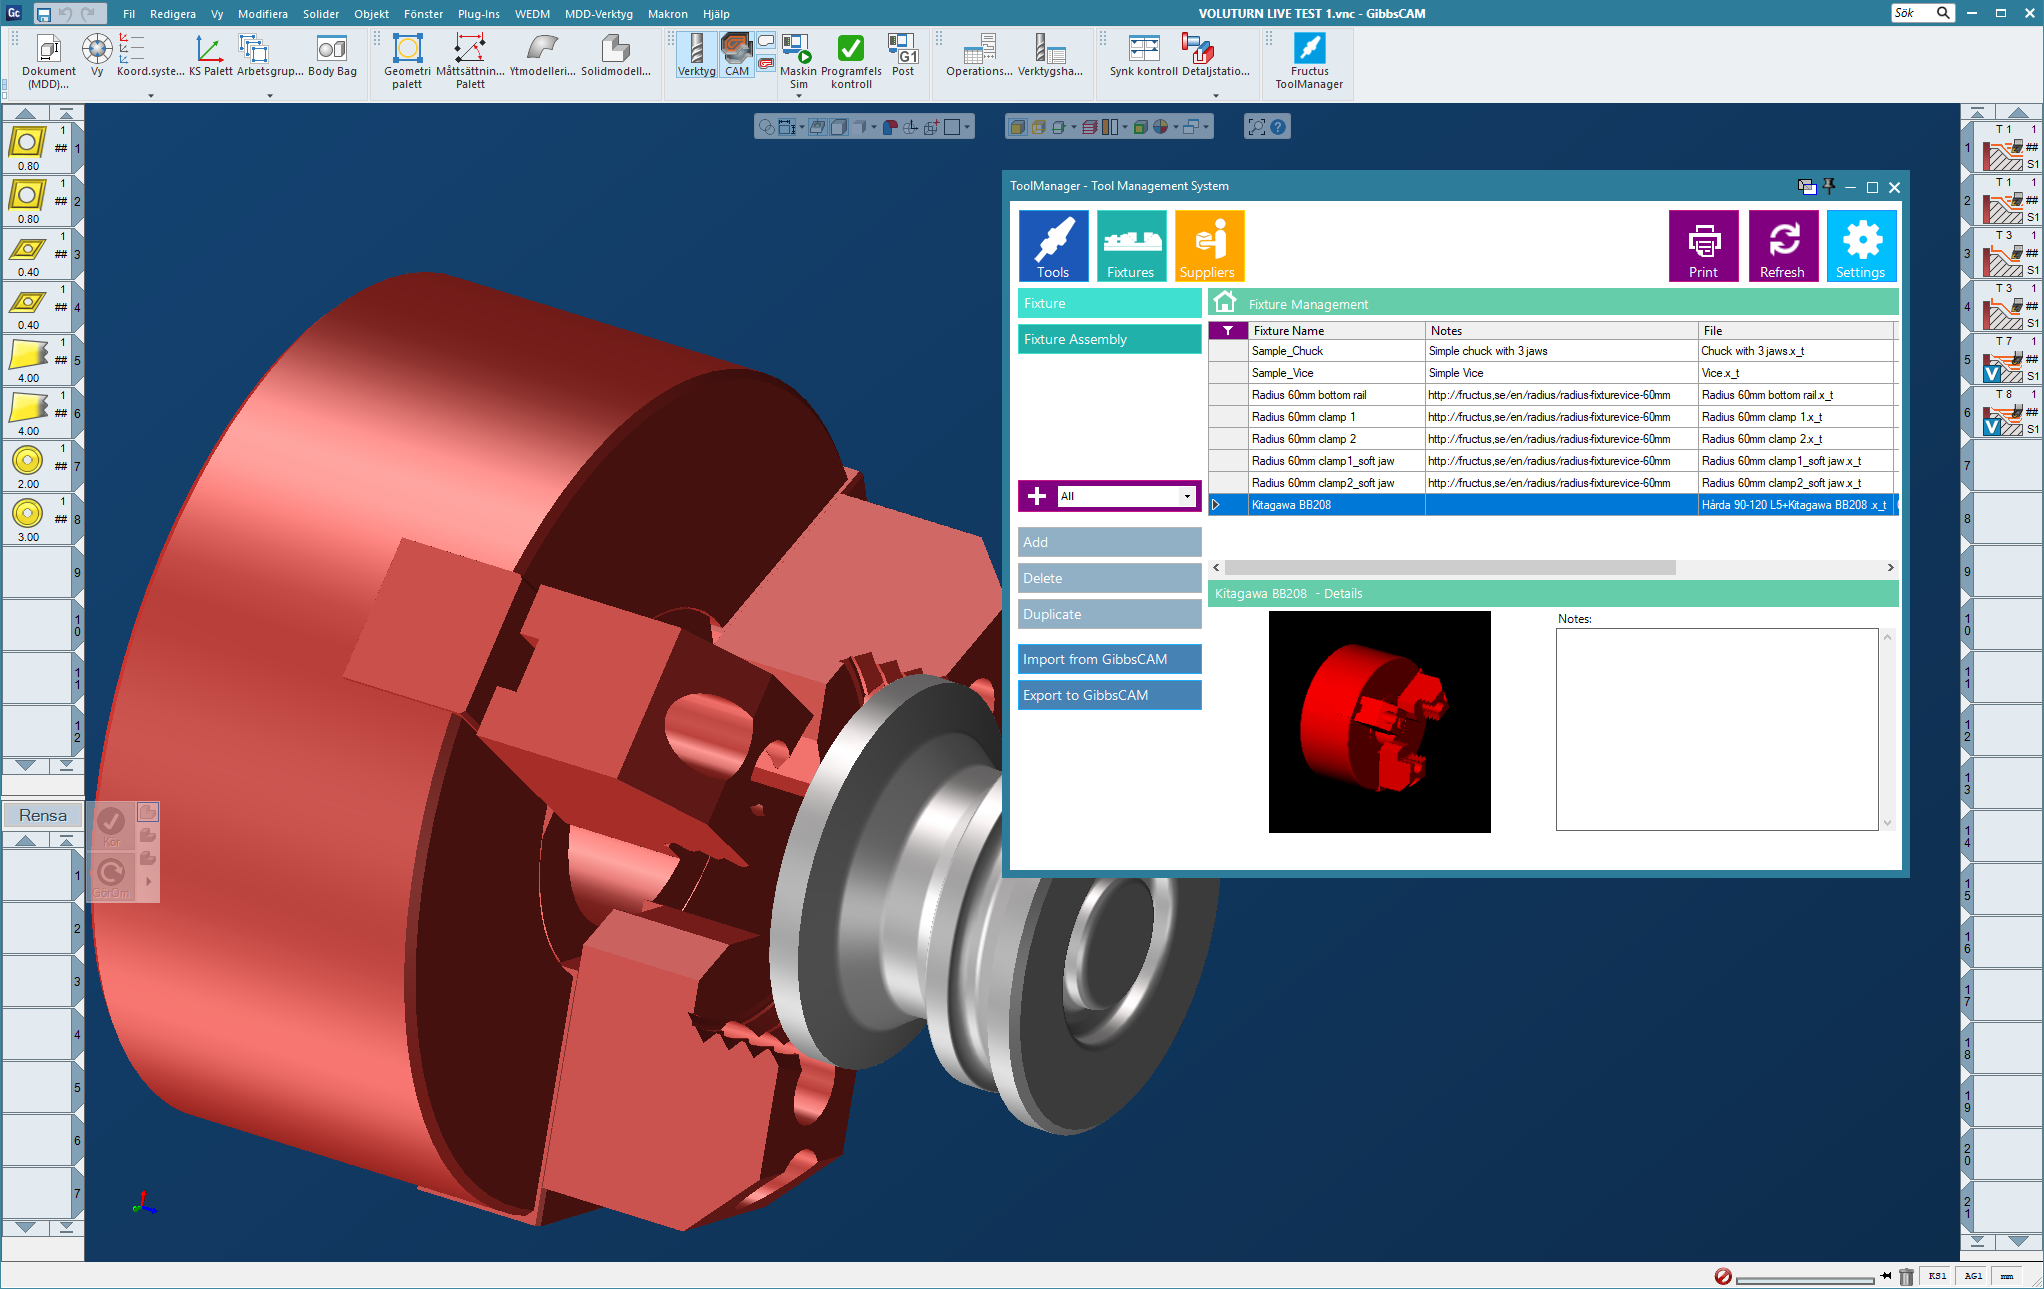Click the Rensa button
This screenshot has height=1289, width=2044.
click(x=43, y=815)
